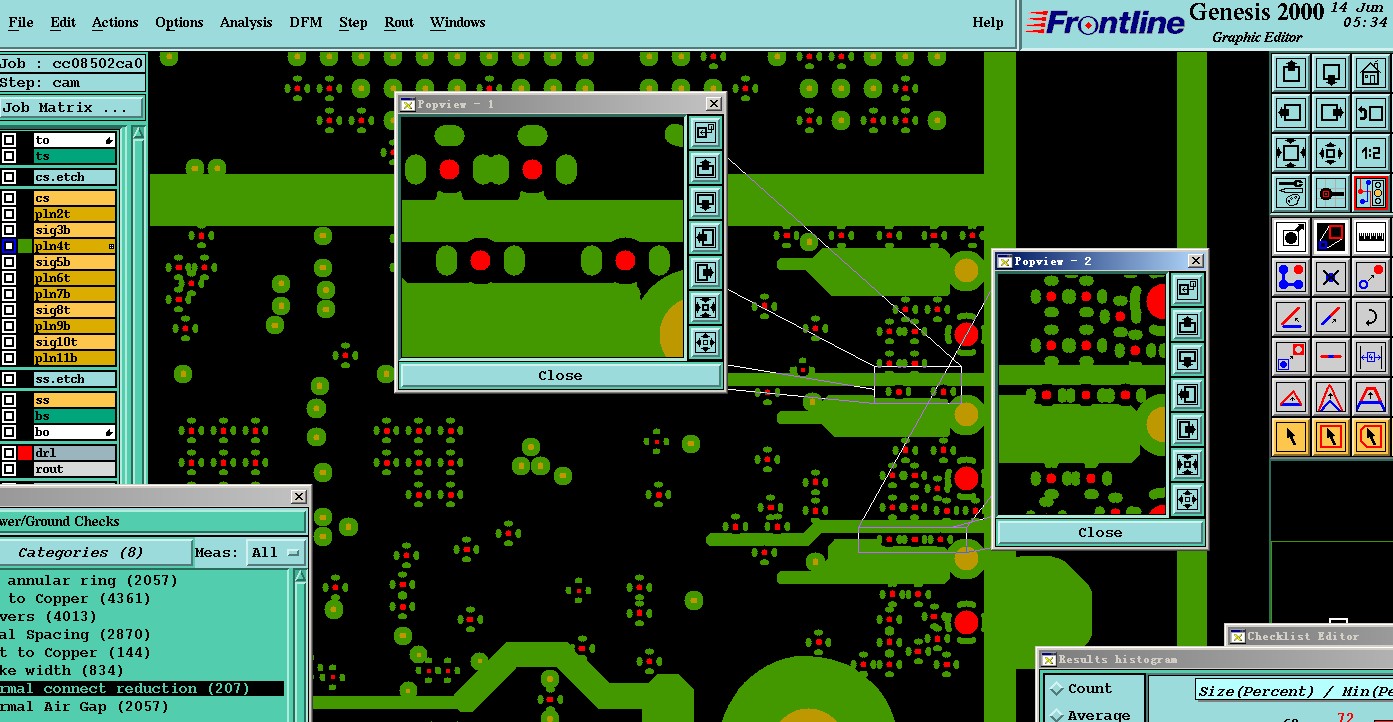Select the dimension width arrows tool
1393x722 pixels.
pos(1371,356)
